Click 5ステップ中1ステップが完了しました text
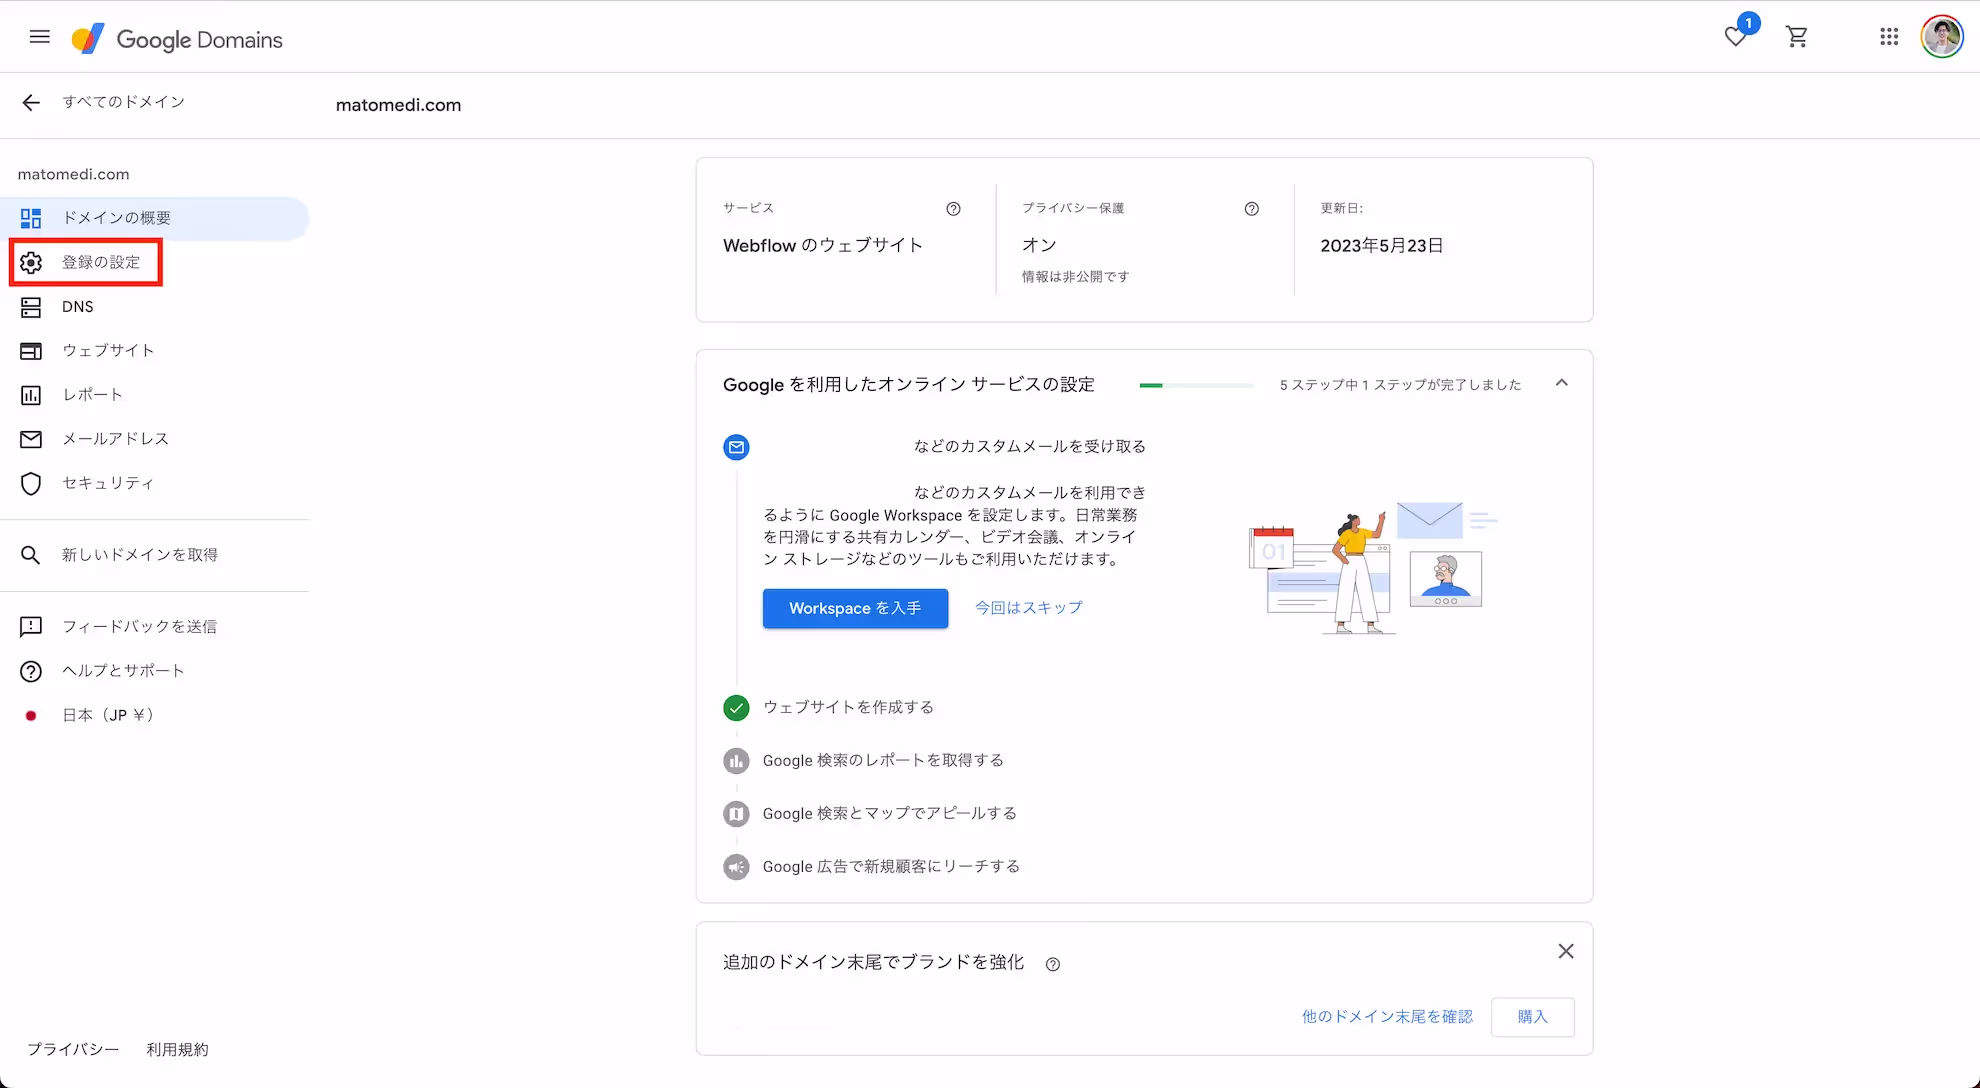1980x1088 pixels. [1400, 385]
